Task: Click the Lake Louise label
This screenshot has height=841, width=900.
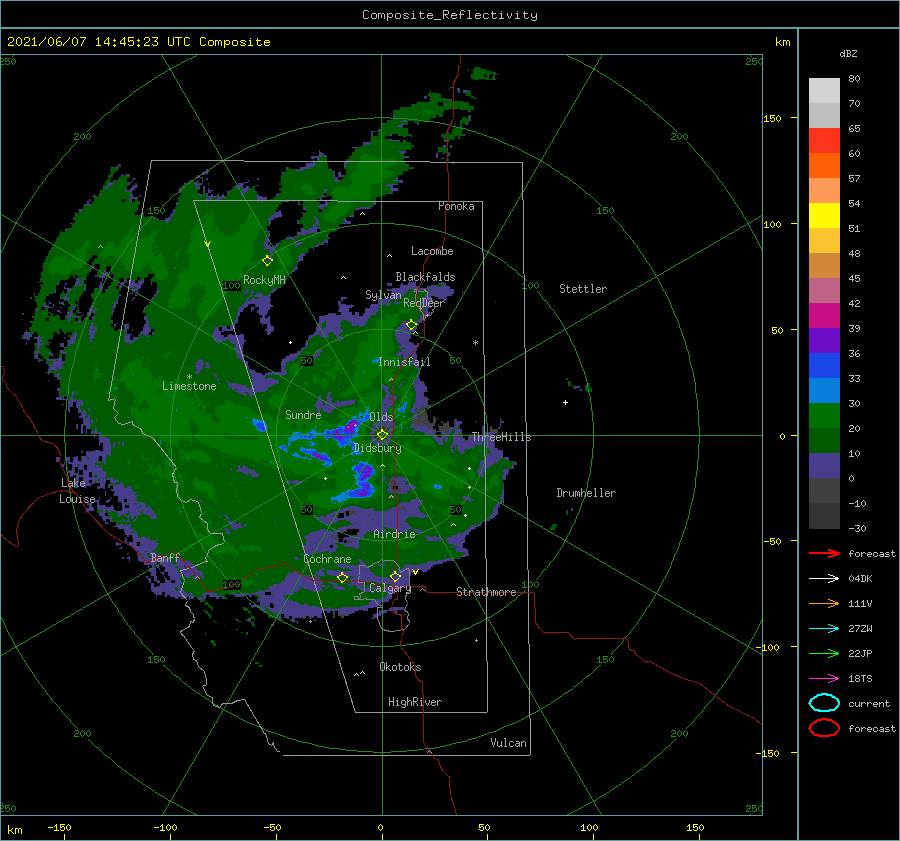Action: (x=77, y=491)
